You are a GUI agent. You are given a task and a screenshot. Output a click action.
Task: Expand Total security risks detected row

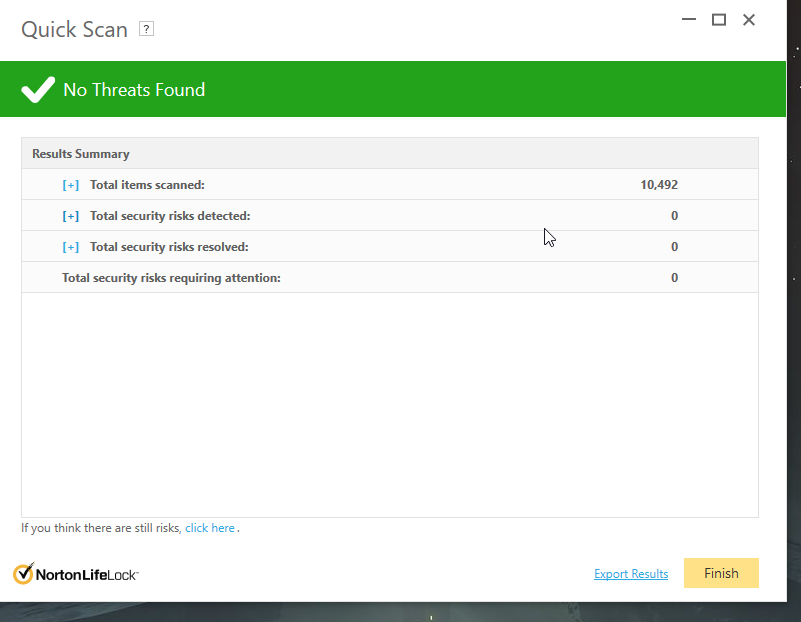70,216
